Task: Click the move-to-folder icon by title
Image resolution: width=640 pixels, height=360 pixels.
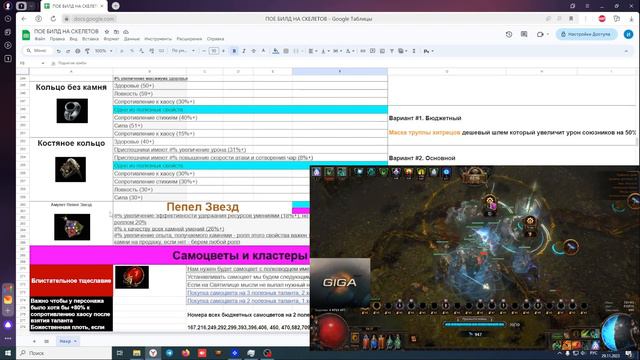Action: click(116, 31)
